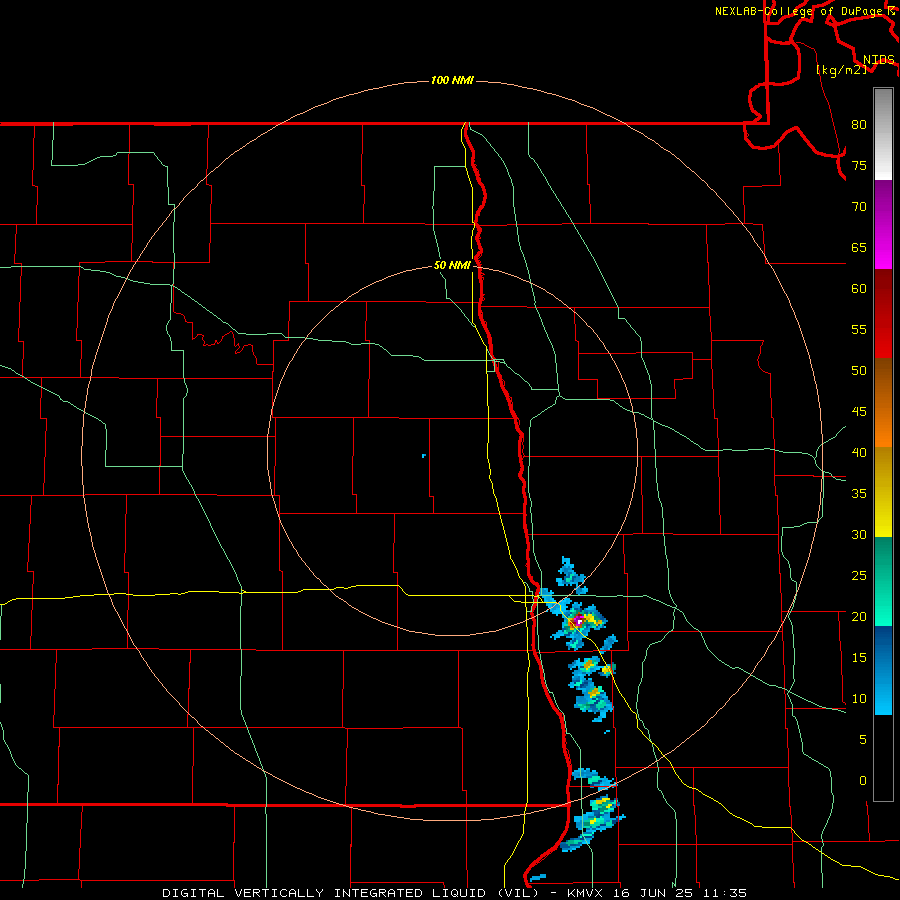900x900 pixels.
Task: Click the white-gray top segment of the color bar
Action: coord(883,134)
